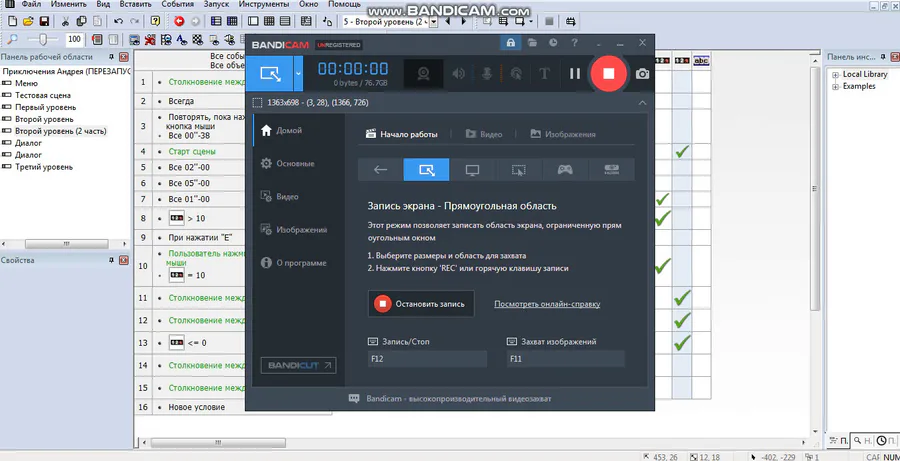Image resolution: width=900 pixels, height=461 pixels.
Task: Click the Cut scissors toolbar icon
Action: click(65, 21)
